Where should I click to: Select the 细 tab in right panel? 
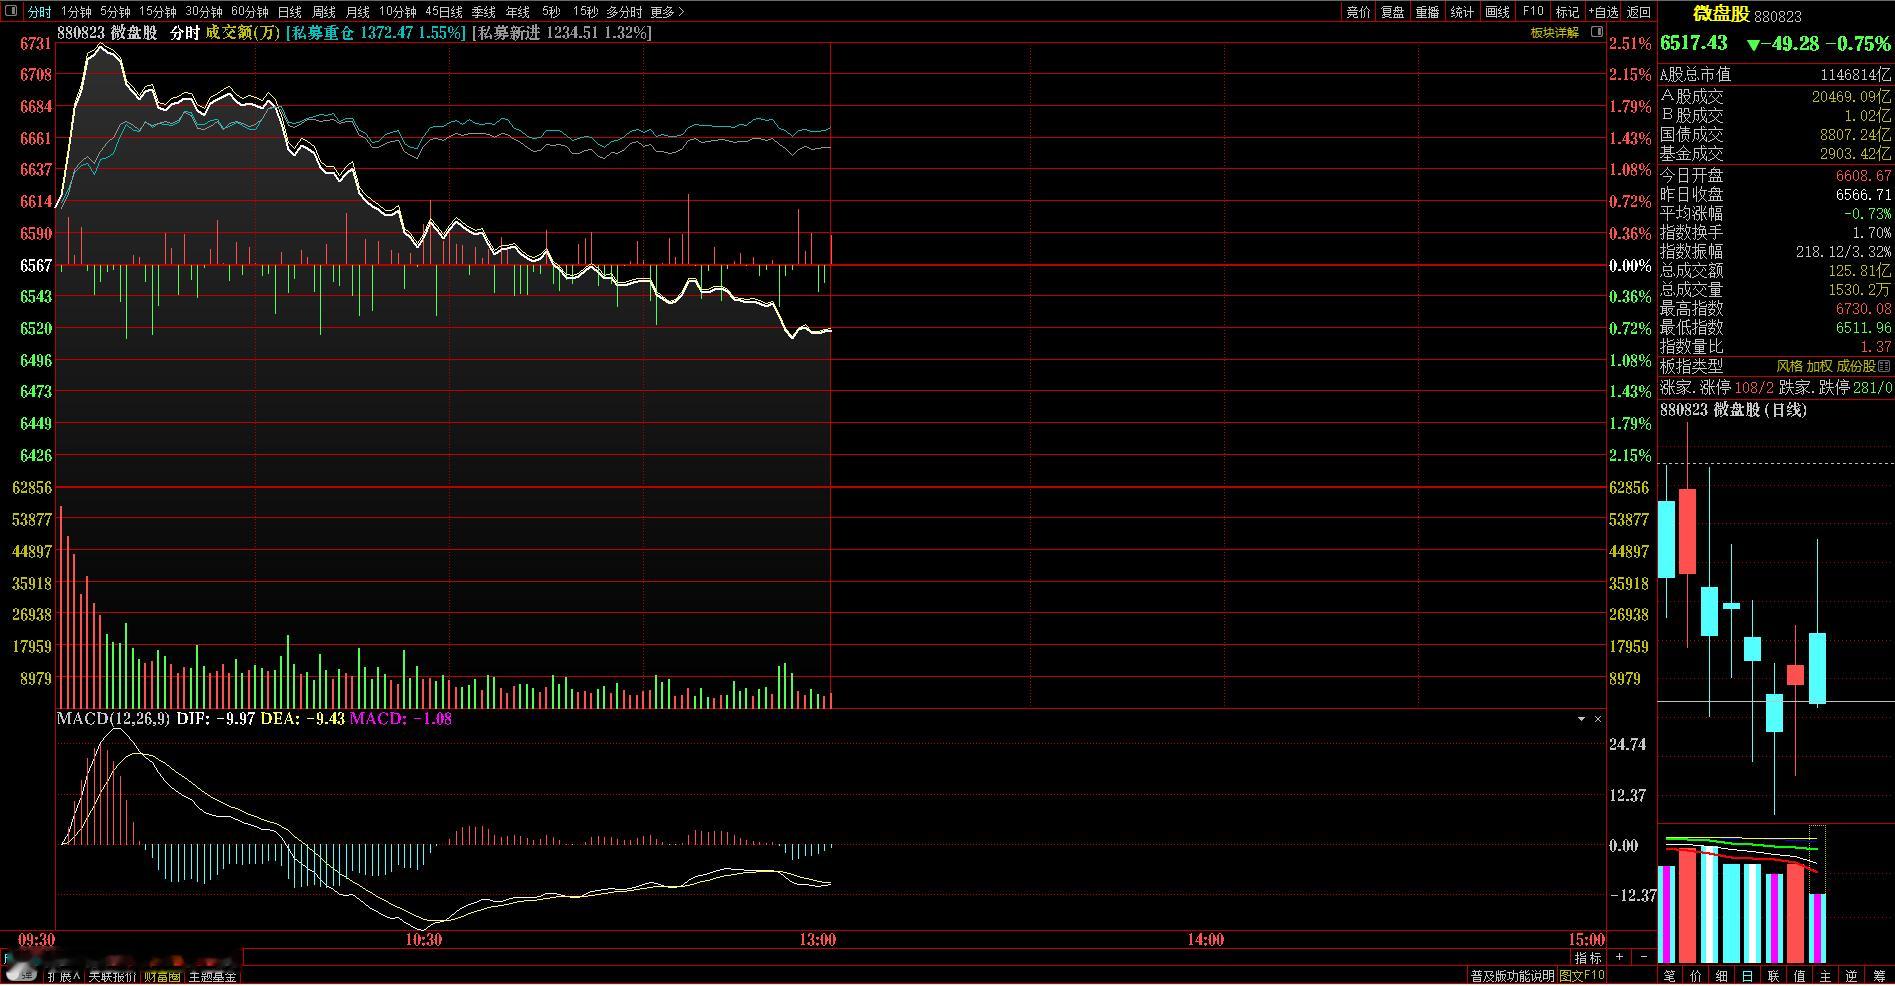pyautogui.click(x=1721, y=976)
